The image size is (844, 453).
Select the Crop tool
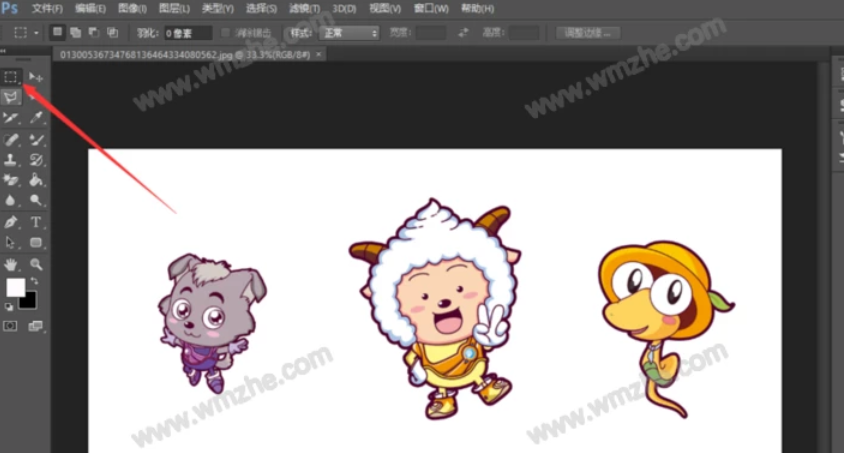pyautogui.click(x=11, y=118)
